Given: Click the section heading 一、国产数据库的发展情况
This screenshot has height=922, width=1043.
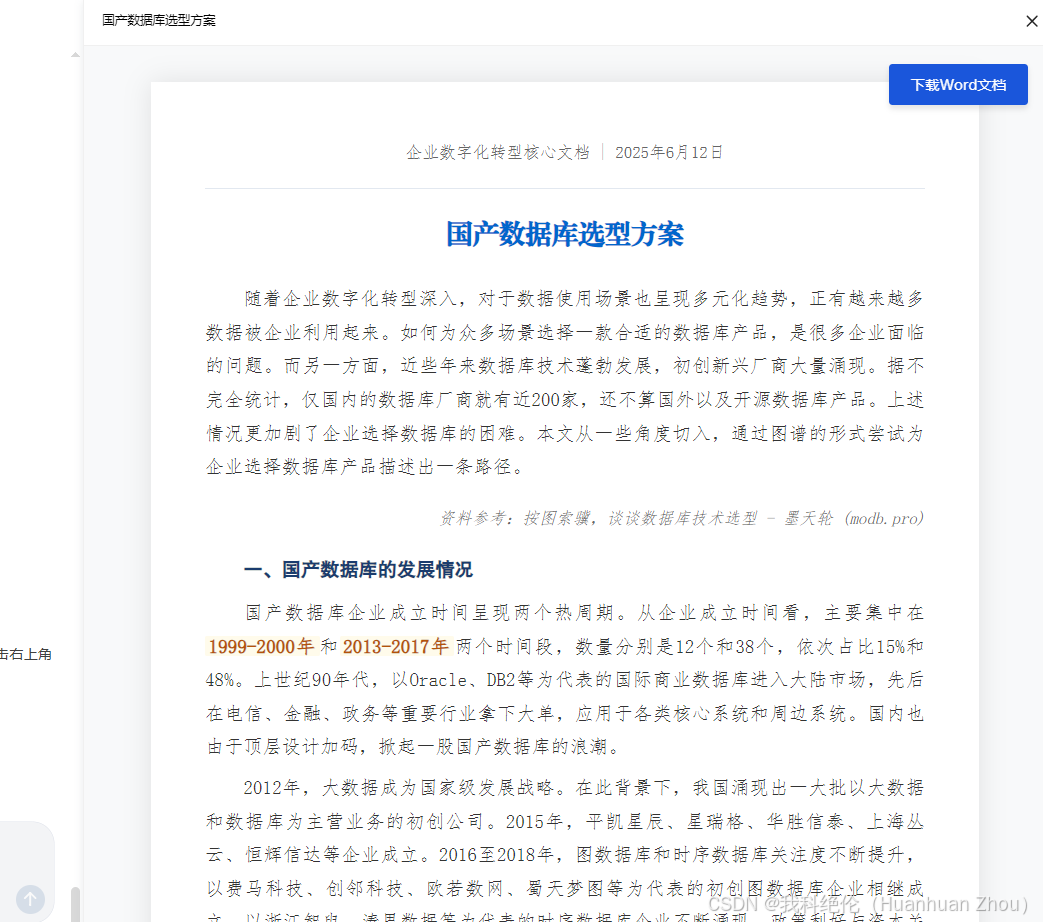Looking at the screenshot, I should [x=359, y=569].
